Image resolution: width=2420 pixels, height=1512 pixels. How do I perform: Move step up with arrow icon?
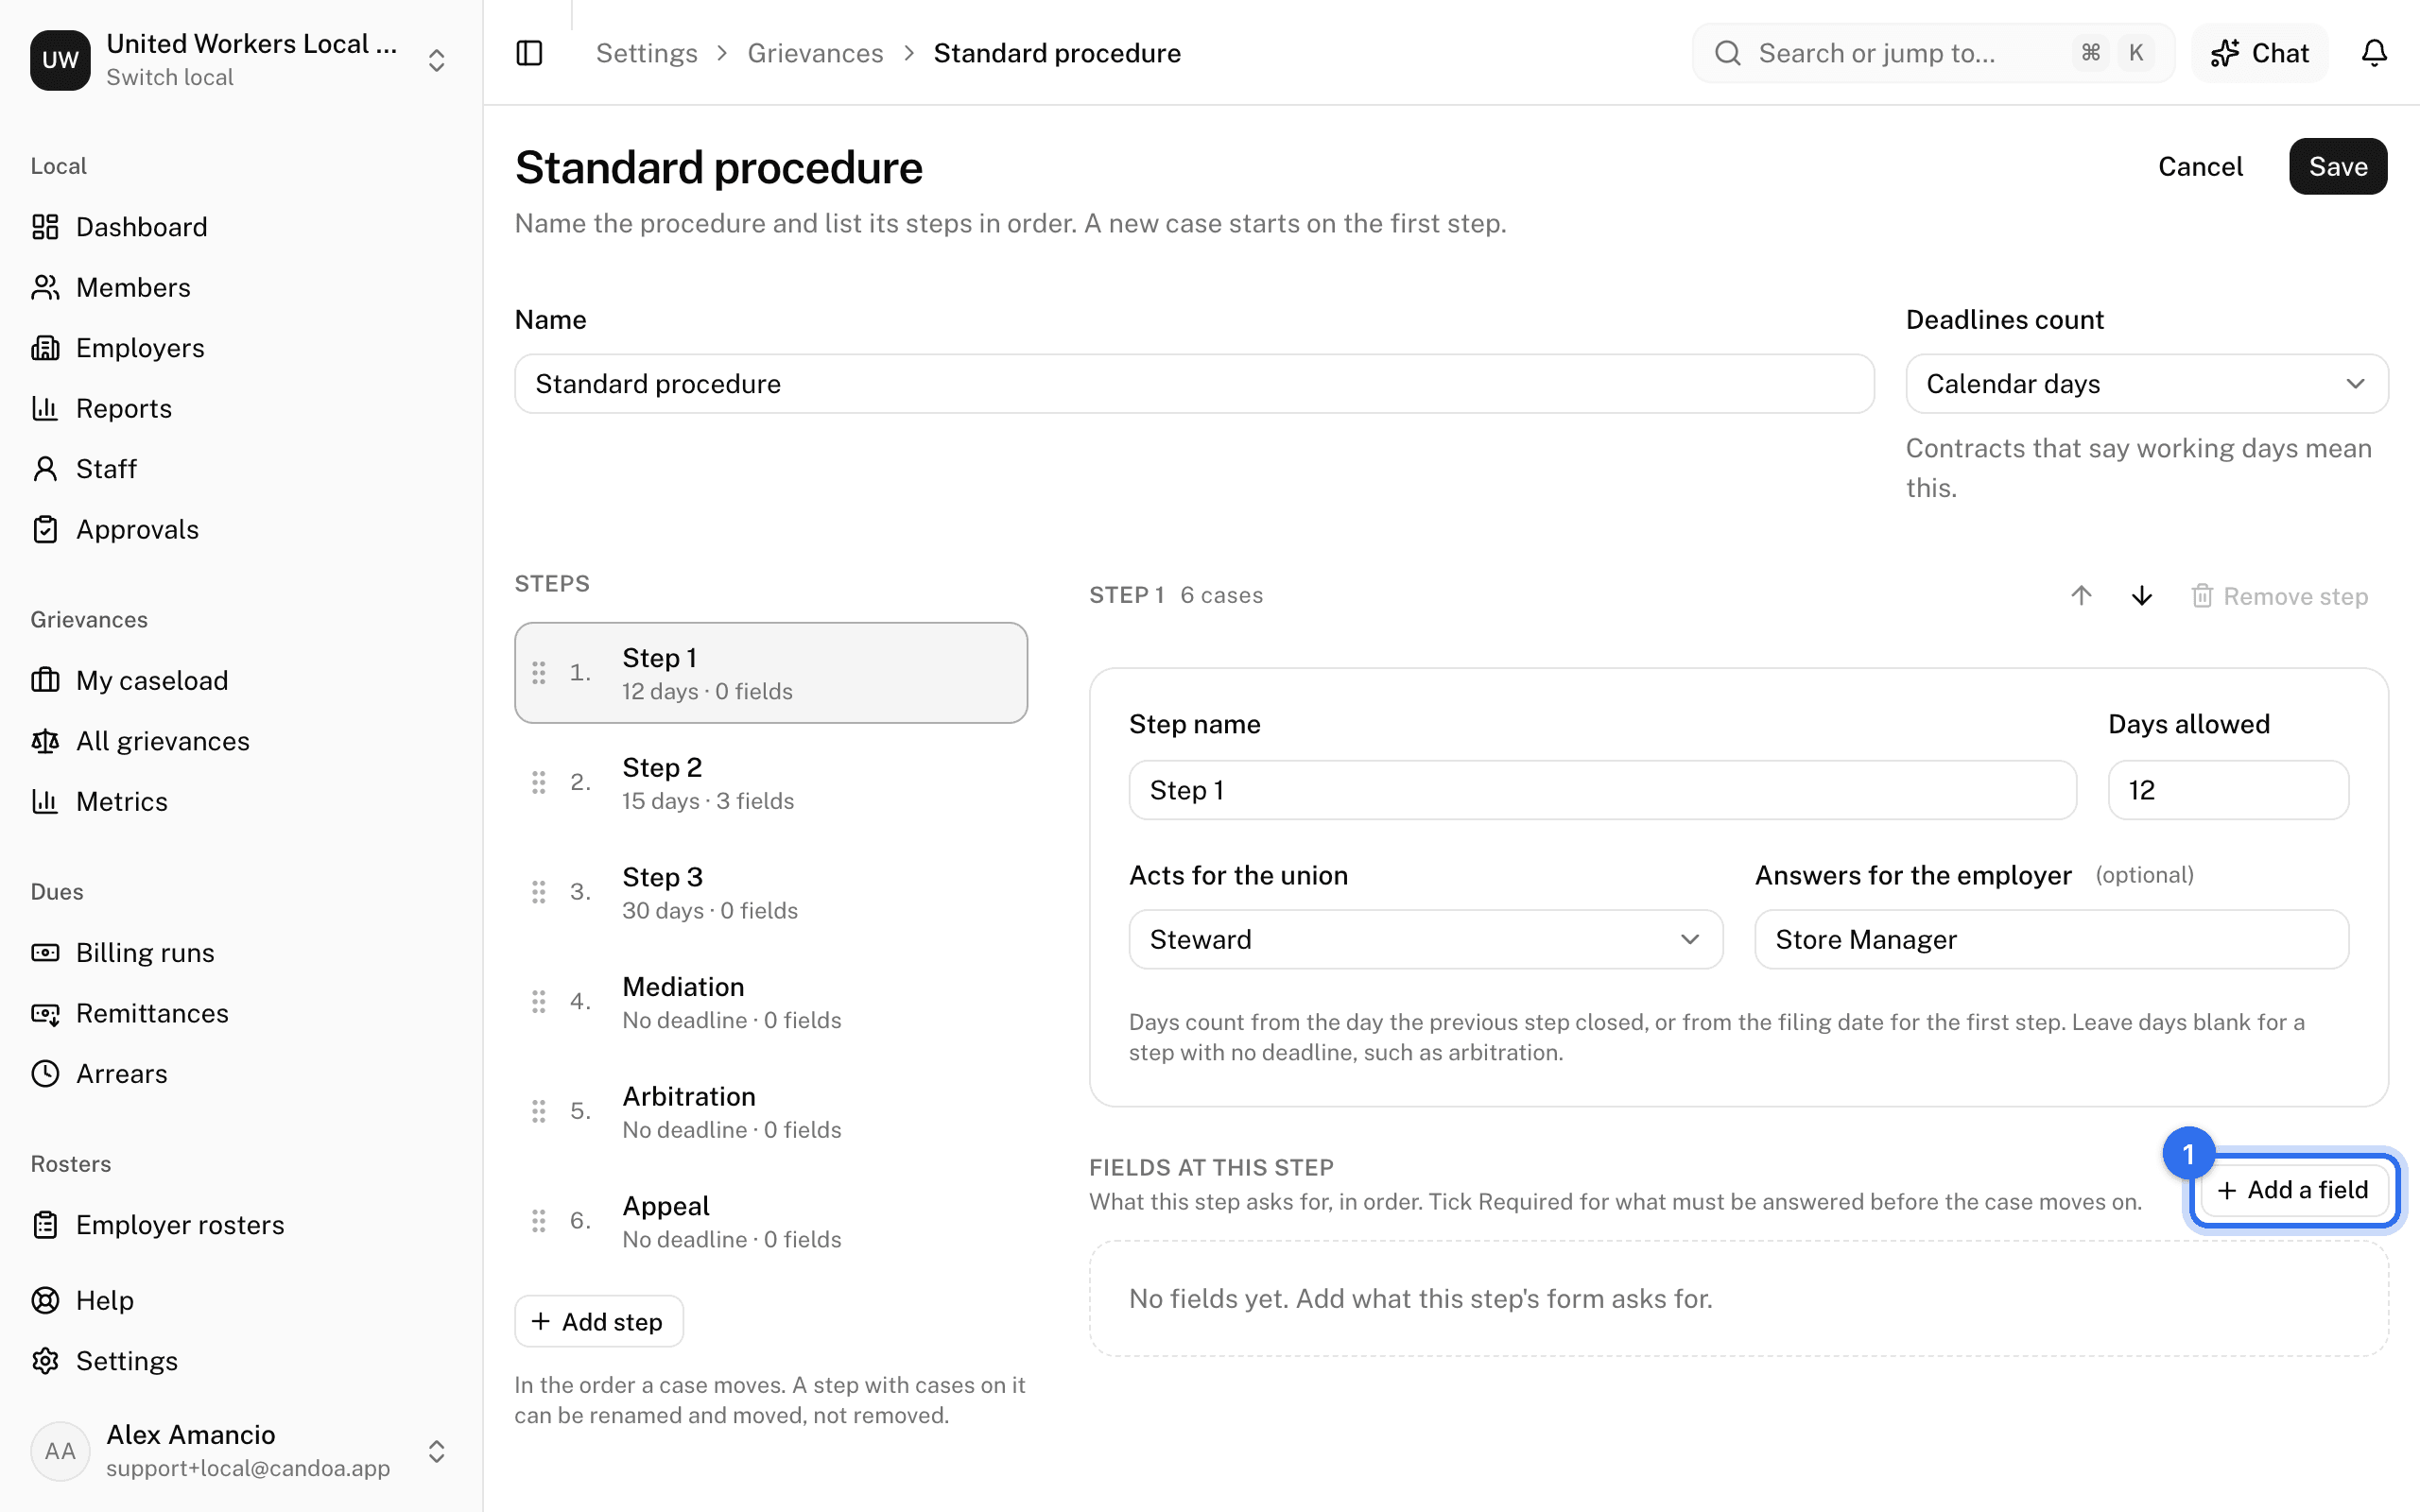[x=2081, y=596]
